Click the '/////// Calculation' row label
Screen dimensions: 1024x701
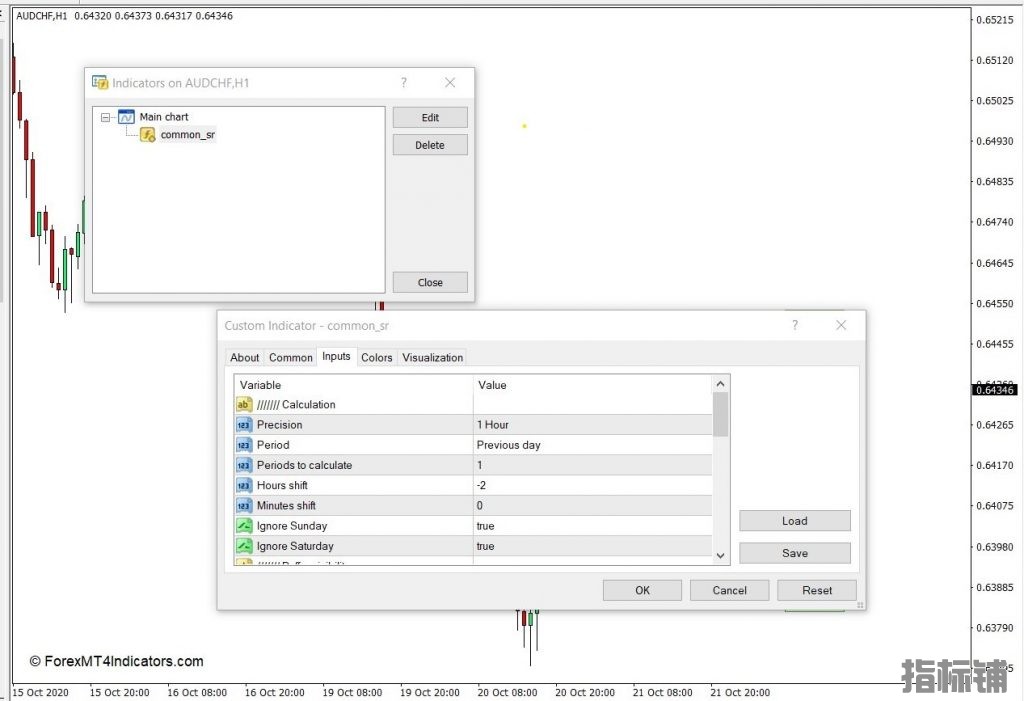[x=296, y=404]
